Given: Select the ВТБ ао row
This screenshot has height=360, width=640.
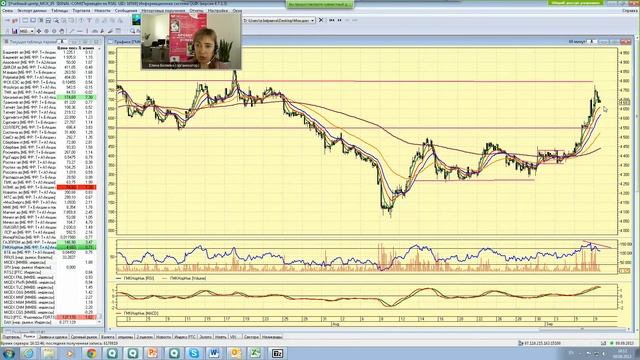Looking at the screenshot, I should (x=49, y=252).
